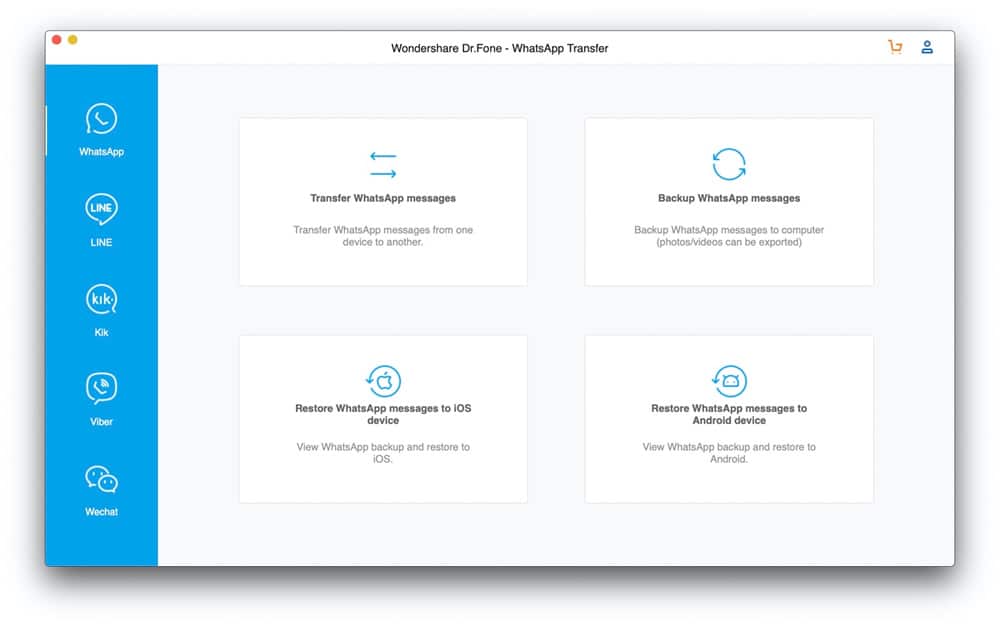Minimize the window with the yellow button
The image size is (1000, 626).
pos(73,40)
